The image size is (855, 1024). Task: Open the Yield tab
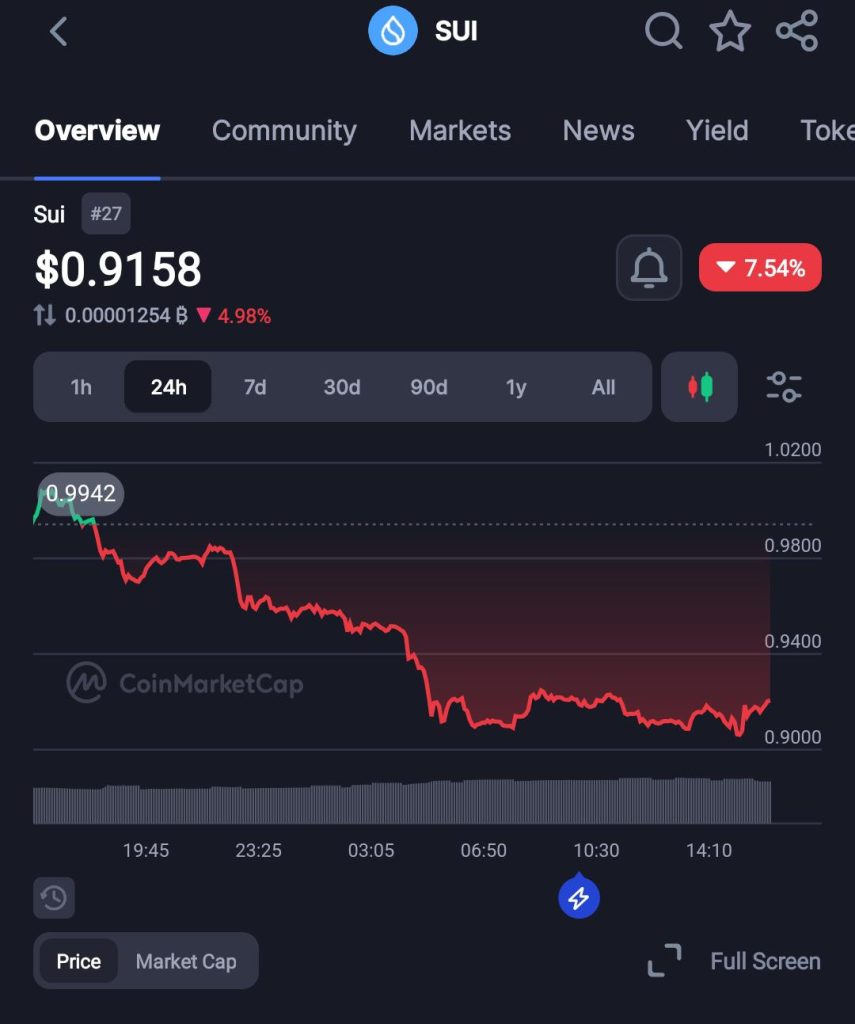tap(717, 131)
